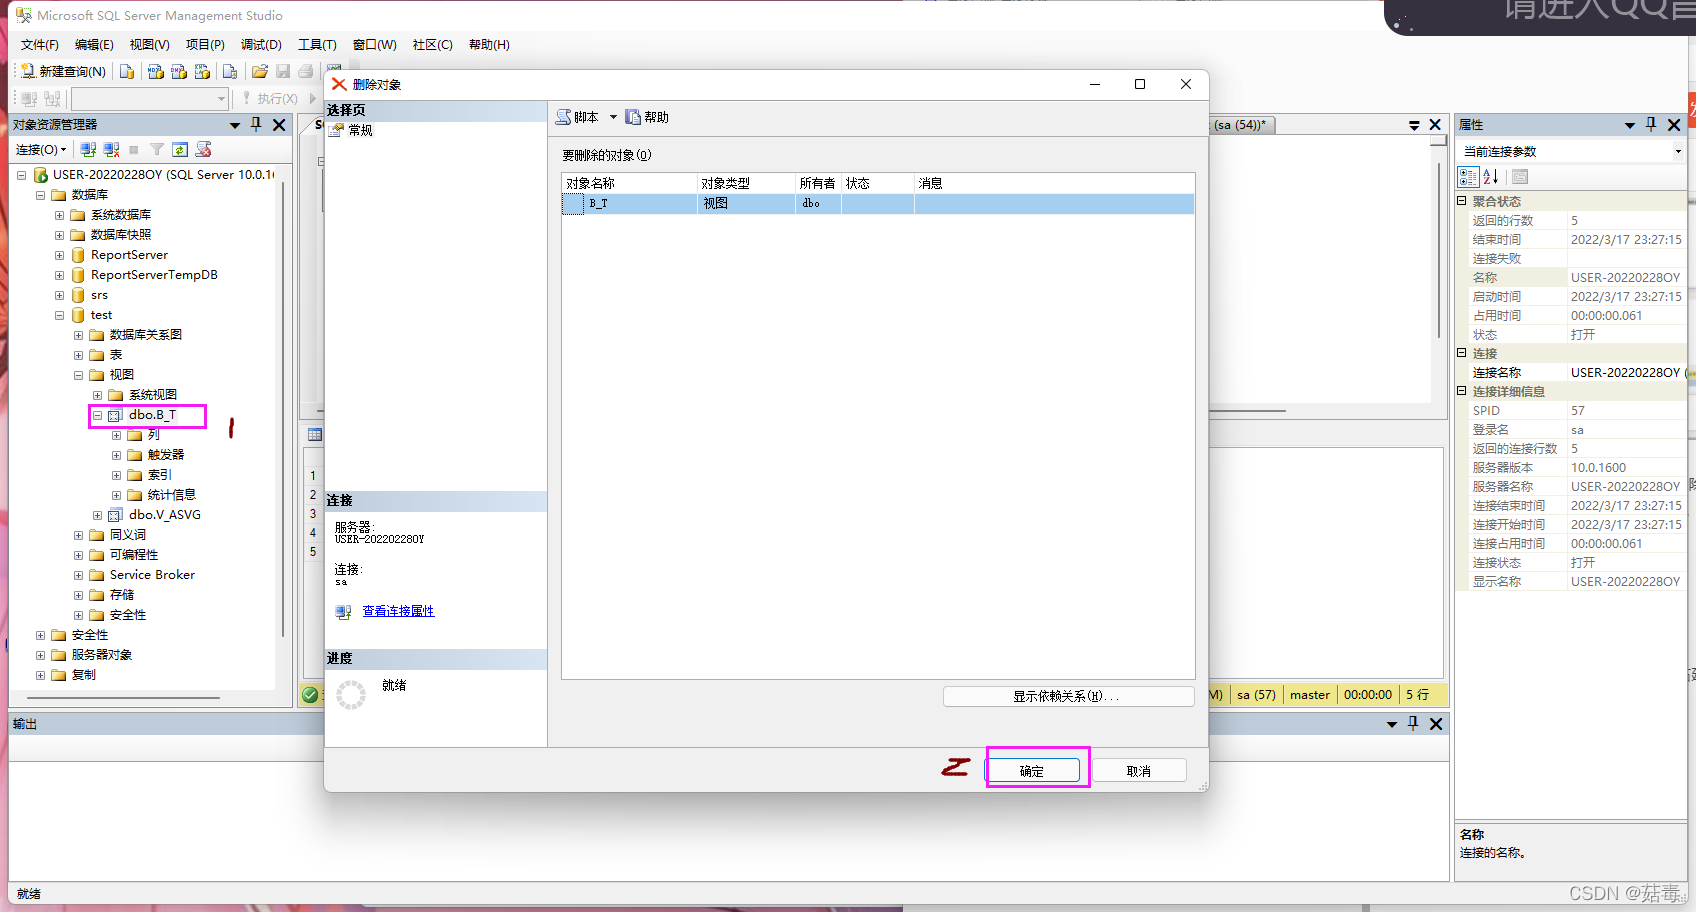The image size is (1696, 912).
Task: Click the 显示依赖关系 button
Action: click(1068, 695)
